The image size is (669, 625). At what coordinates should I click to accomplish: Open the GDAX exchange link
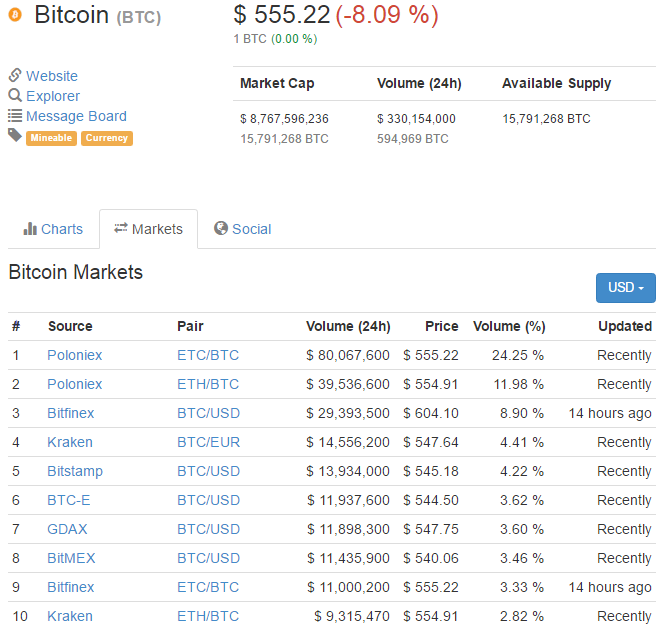coord(67,529)
